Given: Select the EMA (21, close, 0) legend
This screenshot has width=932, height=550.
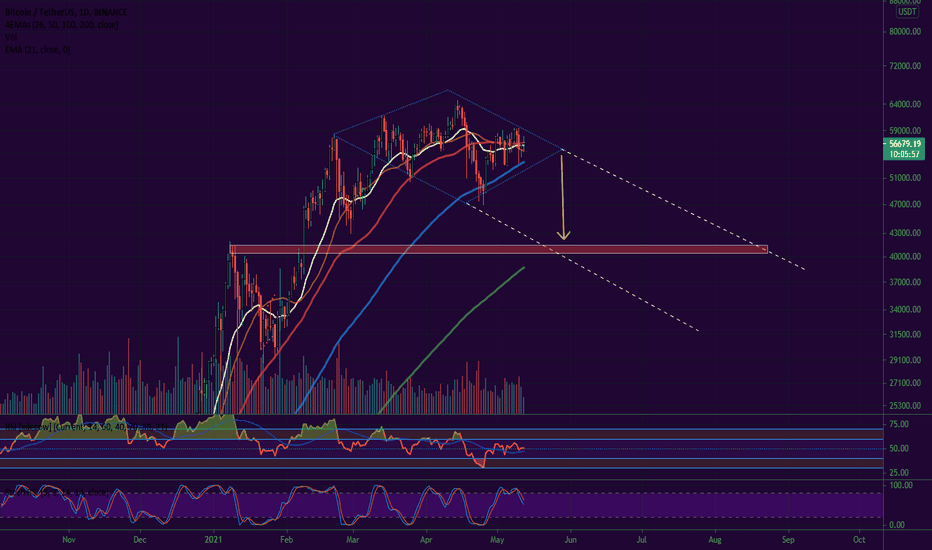Looking at the screenshot, I should click(x=37, y=49).
